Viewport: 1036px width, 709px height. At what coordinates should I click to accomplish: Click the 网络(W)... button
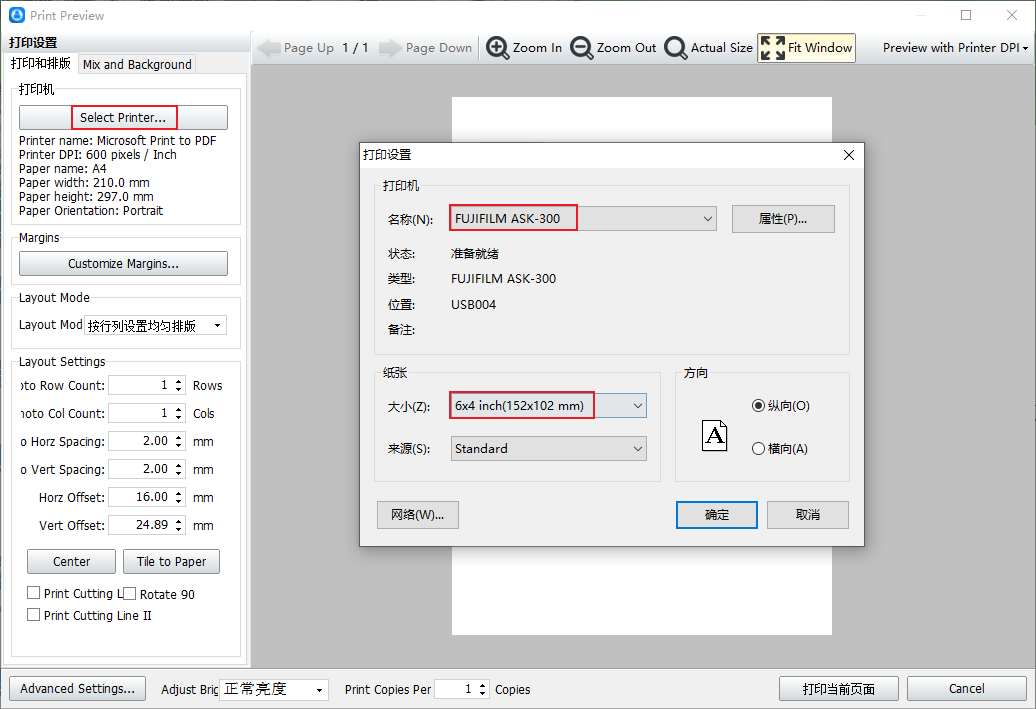(x=418, y=515)
